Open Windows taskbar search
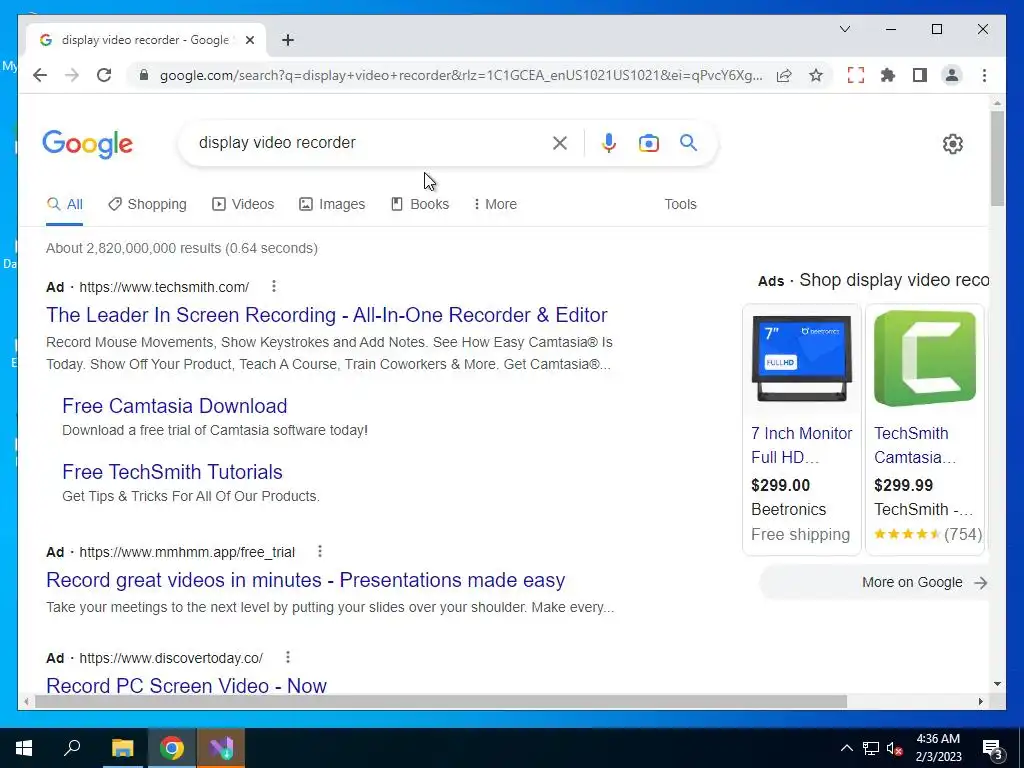This screenshot has height=768, width=1024. pyautogui.click(x=72, y=748)
